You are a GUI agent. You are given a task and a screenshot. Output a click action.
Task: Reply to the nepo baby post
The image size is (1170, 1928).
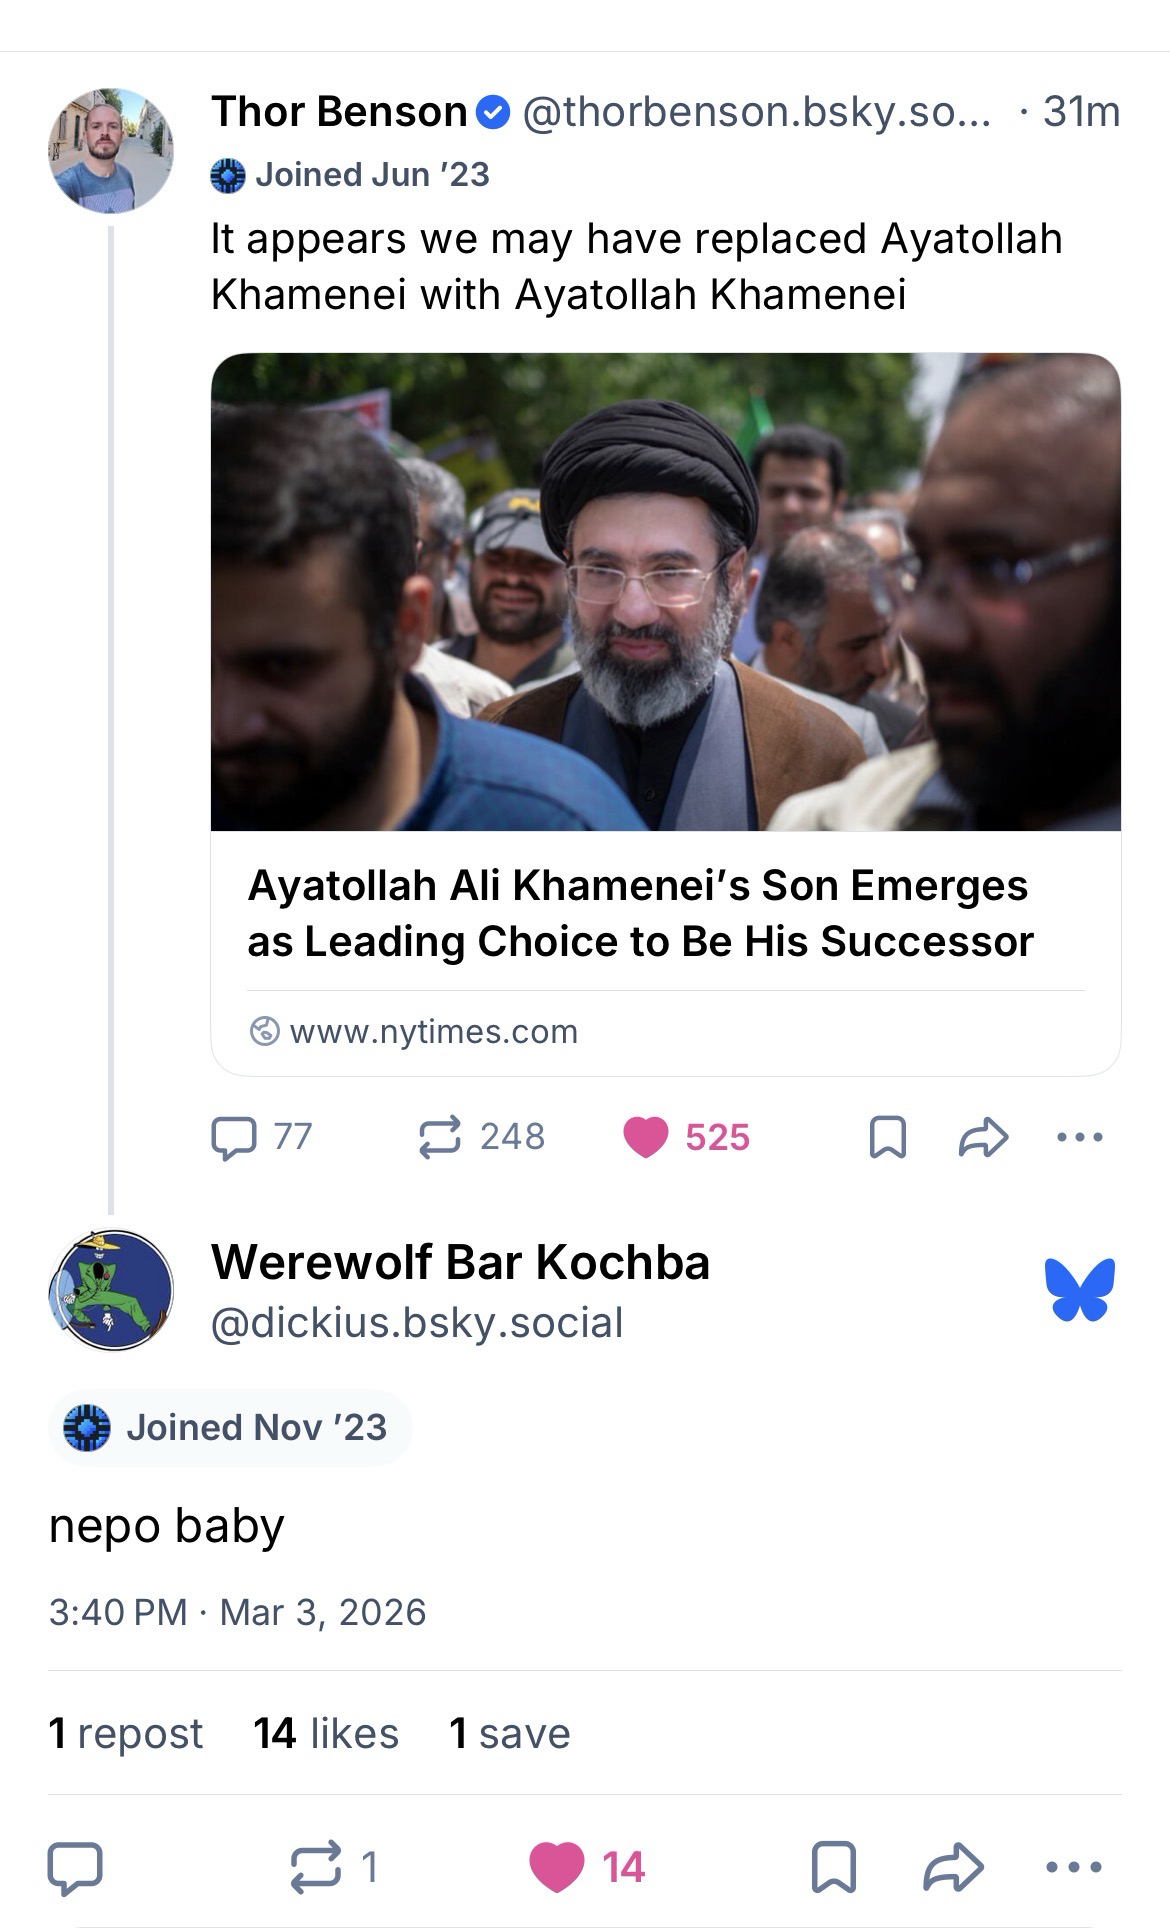[x=75, y=1867]
